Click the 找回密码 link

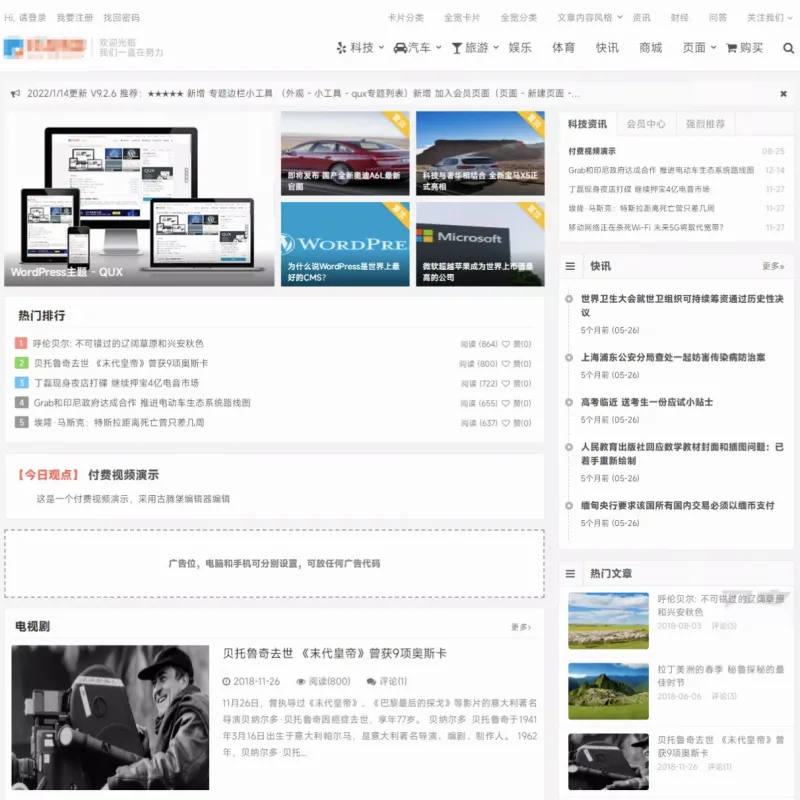tap(121, 18)
